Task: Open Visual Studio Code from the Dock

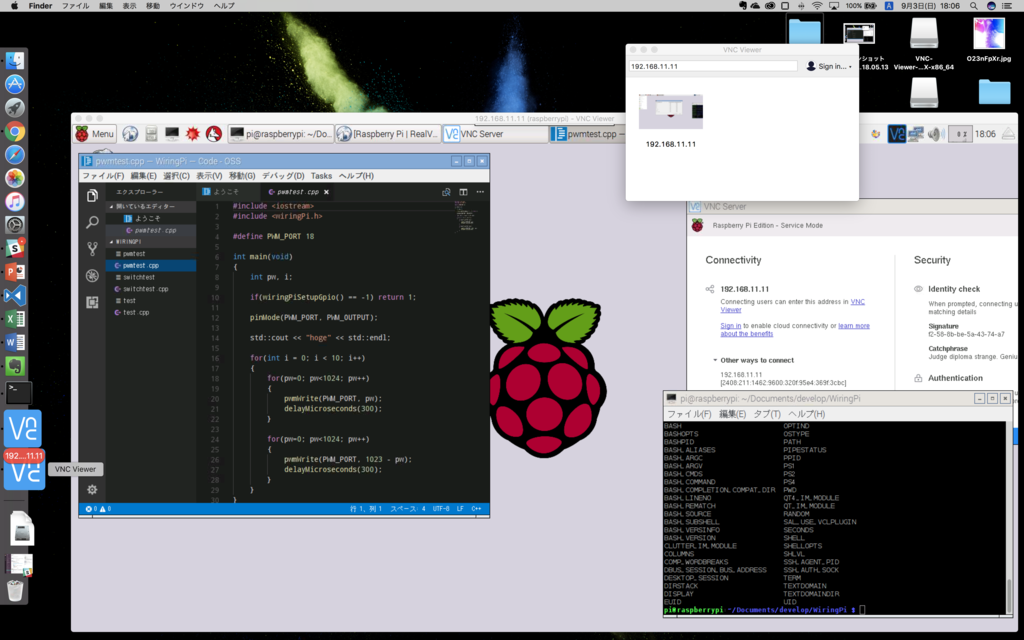Action: click(14, 296)
